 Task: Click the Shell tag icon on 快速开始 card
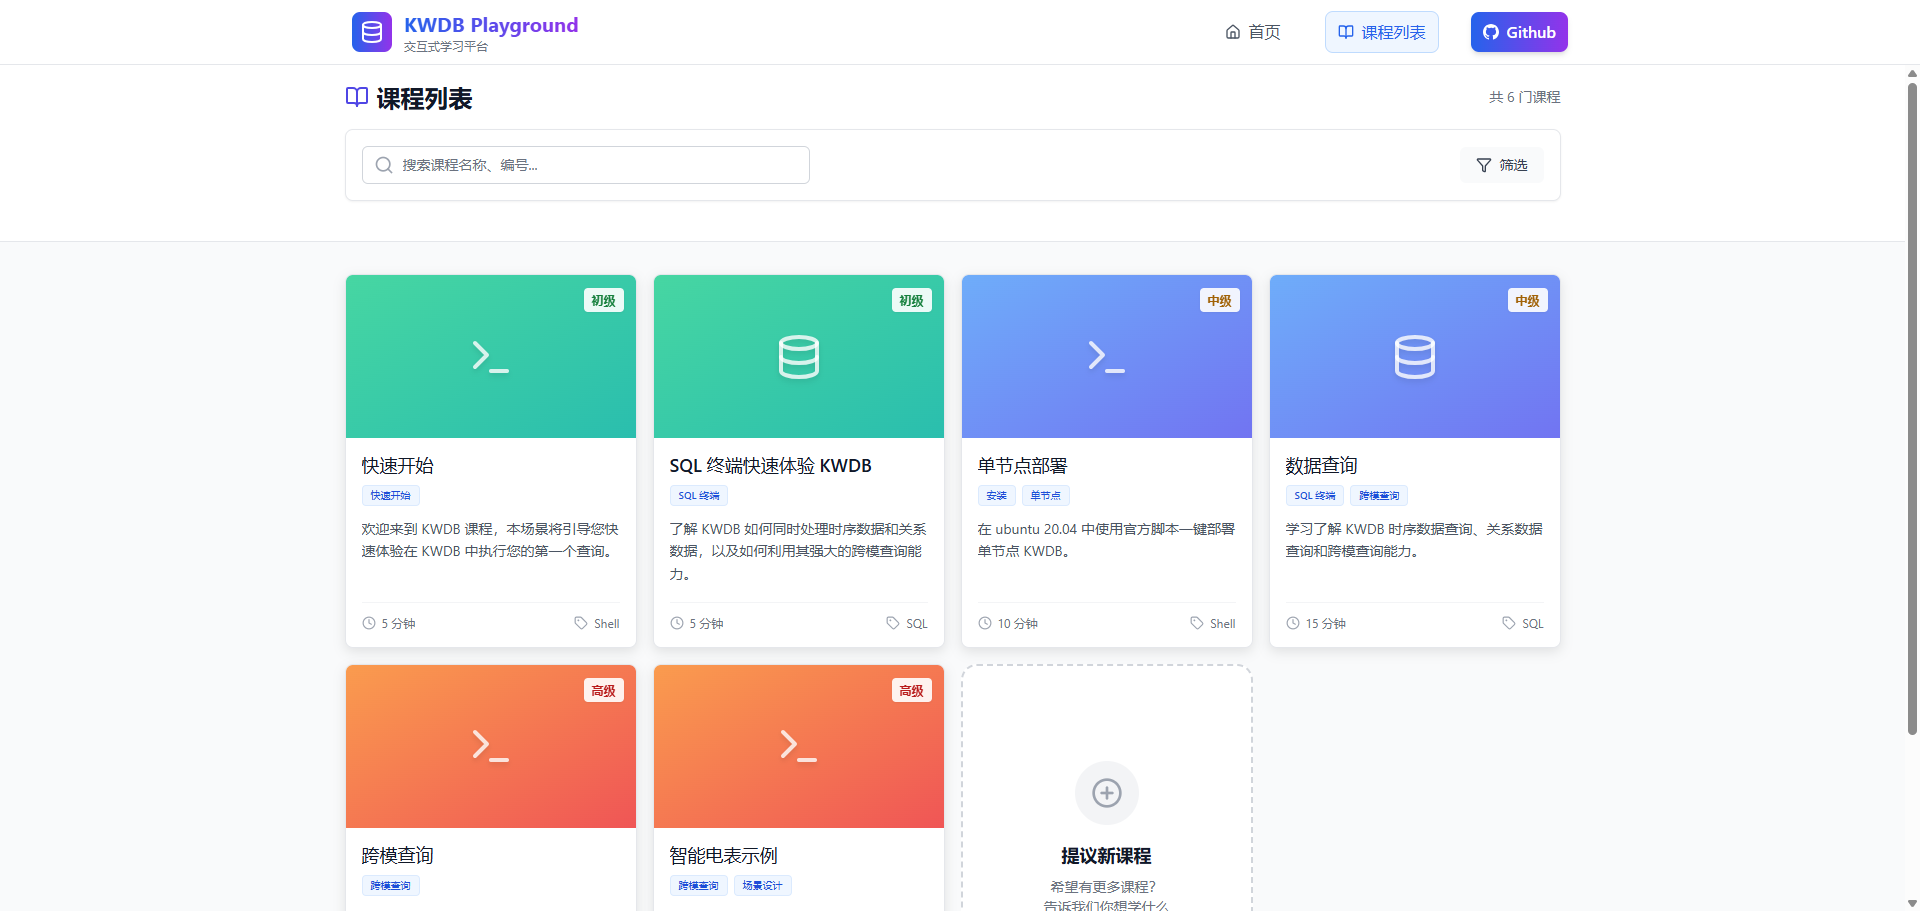click(x=581, y=623)
